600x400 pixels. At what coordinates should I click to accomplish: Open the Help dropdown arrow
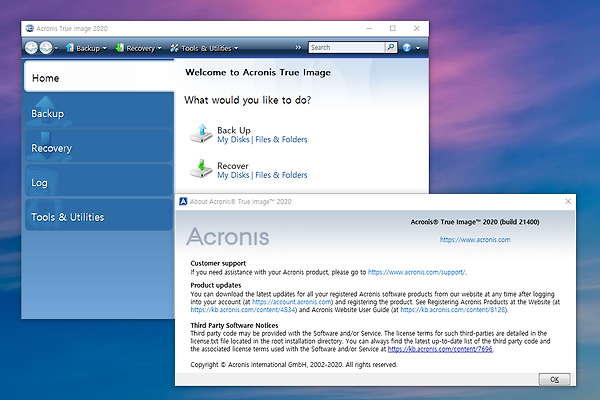tap(418, 48)
